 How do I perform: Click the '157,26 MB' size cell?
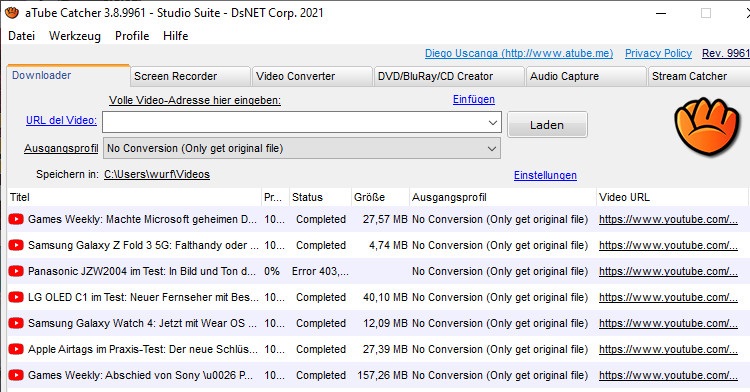pyautogui.click(x=382, y=375)
